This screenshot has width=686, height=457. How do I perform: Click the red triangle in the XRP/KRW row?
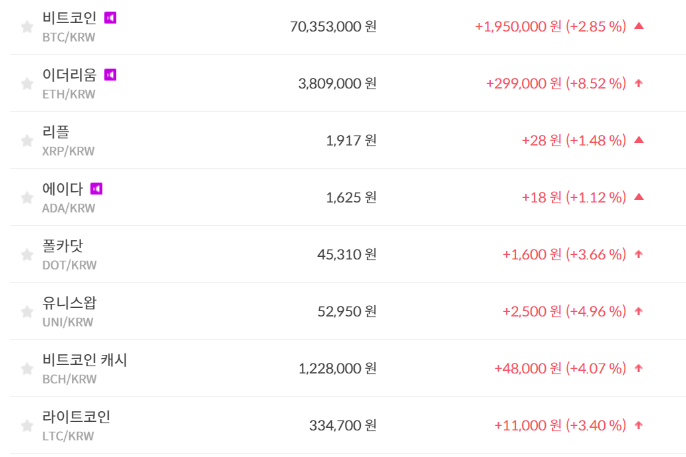[x=639, y=140]
